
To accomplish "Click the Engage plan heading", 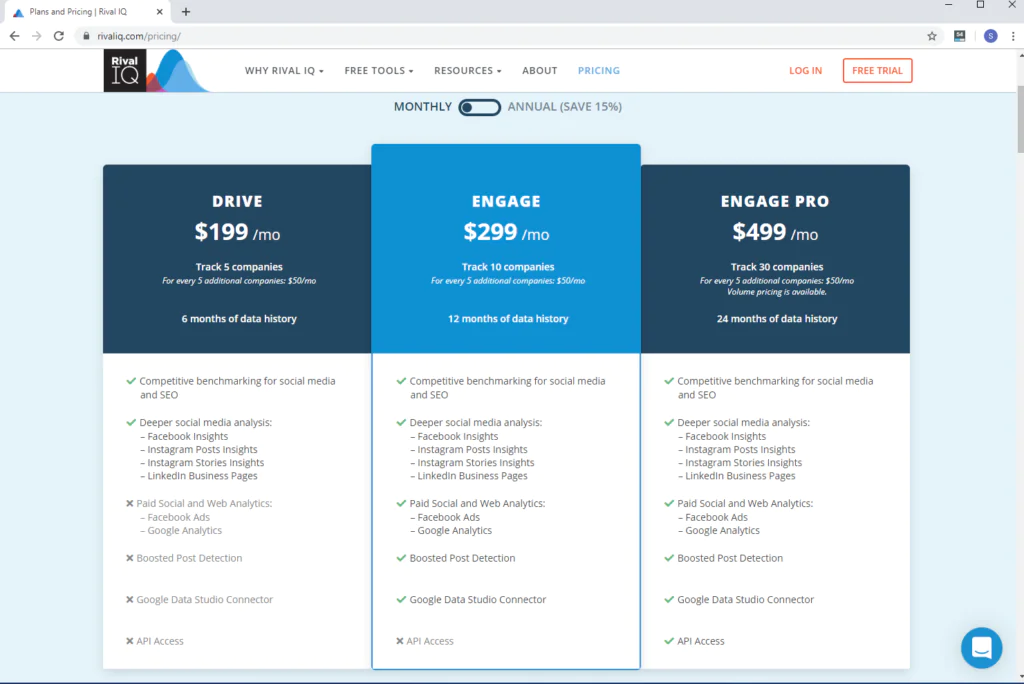I will point(506,201).
